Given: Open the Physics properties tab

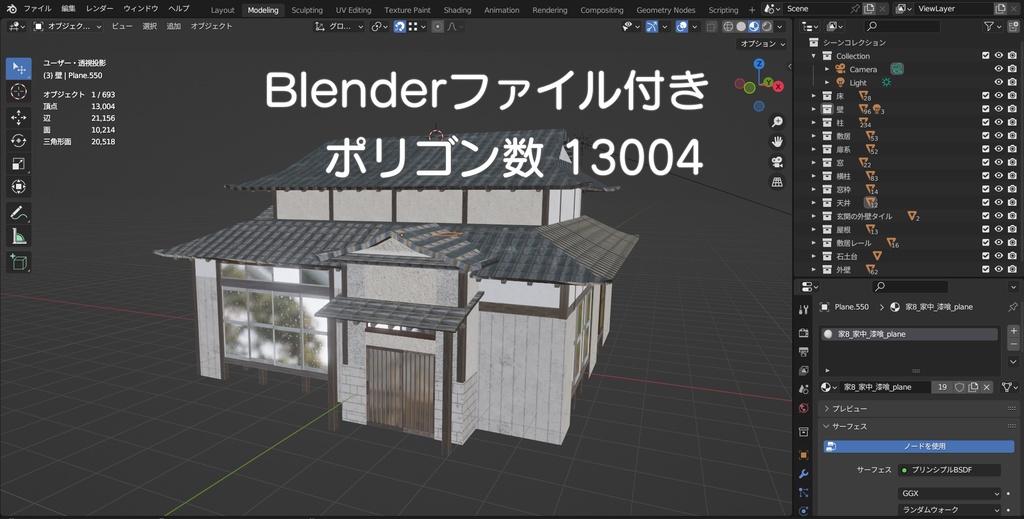Looking at the screenshot, I should coord(804,511).
